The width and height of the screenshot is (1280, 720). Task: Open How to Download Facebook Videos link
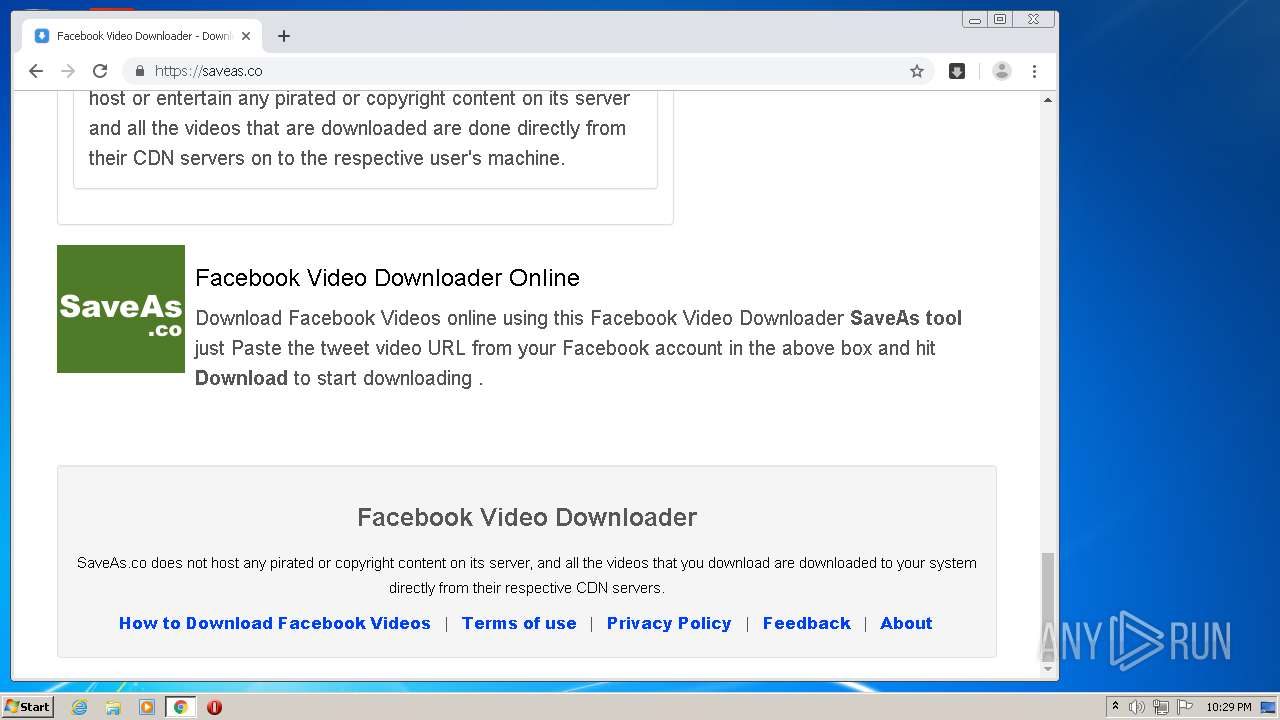pos(275,623)
